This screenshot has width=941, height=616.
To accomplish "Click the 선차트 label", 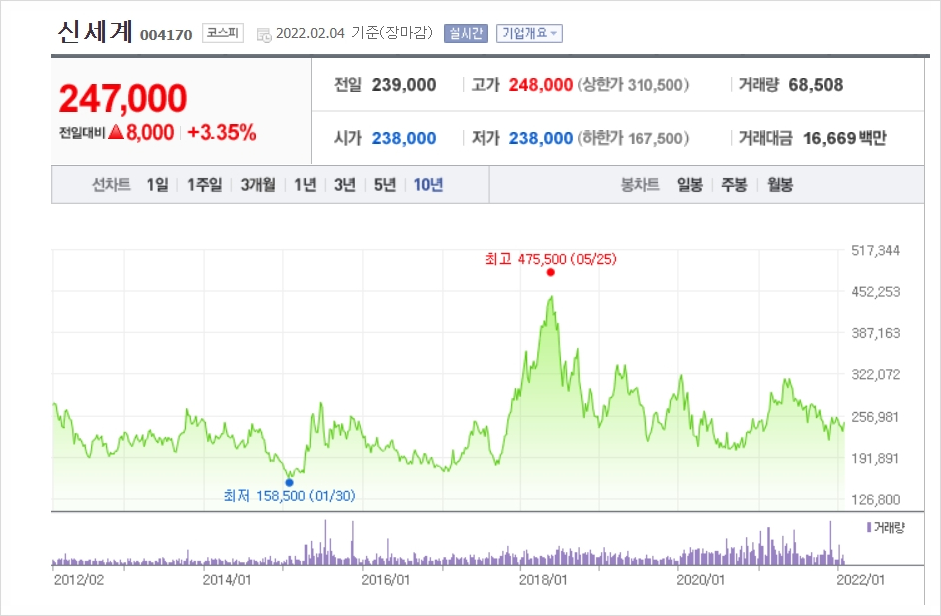I will pos(111,185).
